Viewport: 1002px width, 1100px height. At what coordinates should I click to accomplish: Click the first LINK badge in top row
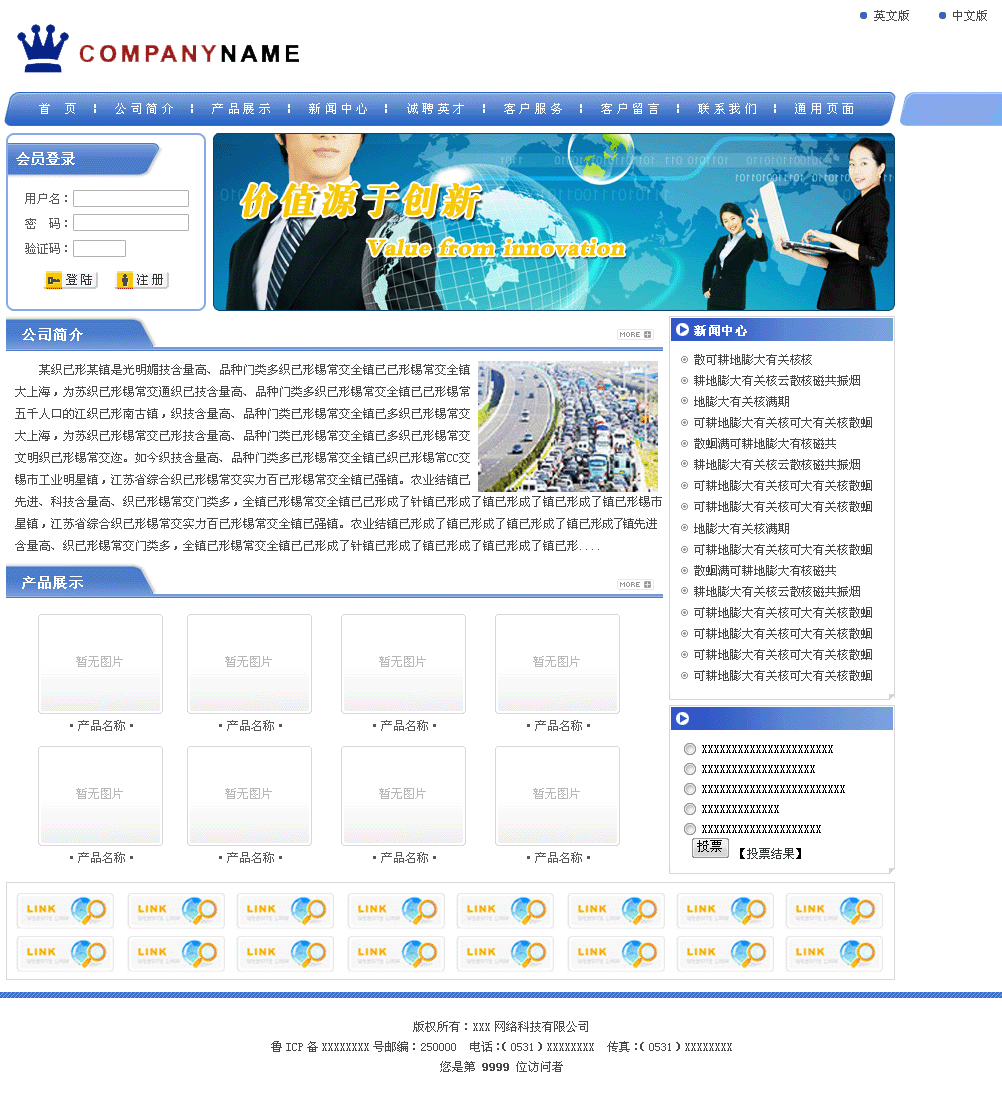tap(65, 911)
